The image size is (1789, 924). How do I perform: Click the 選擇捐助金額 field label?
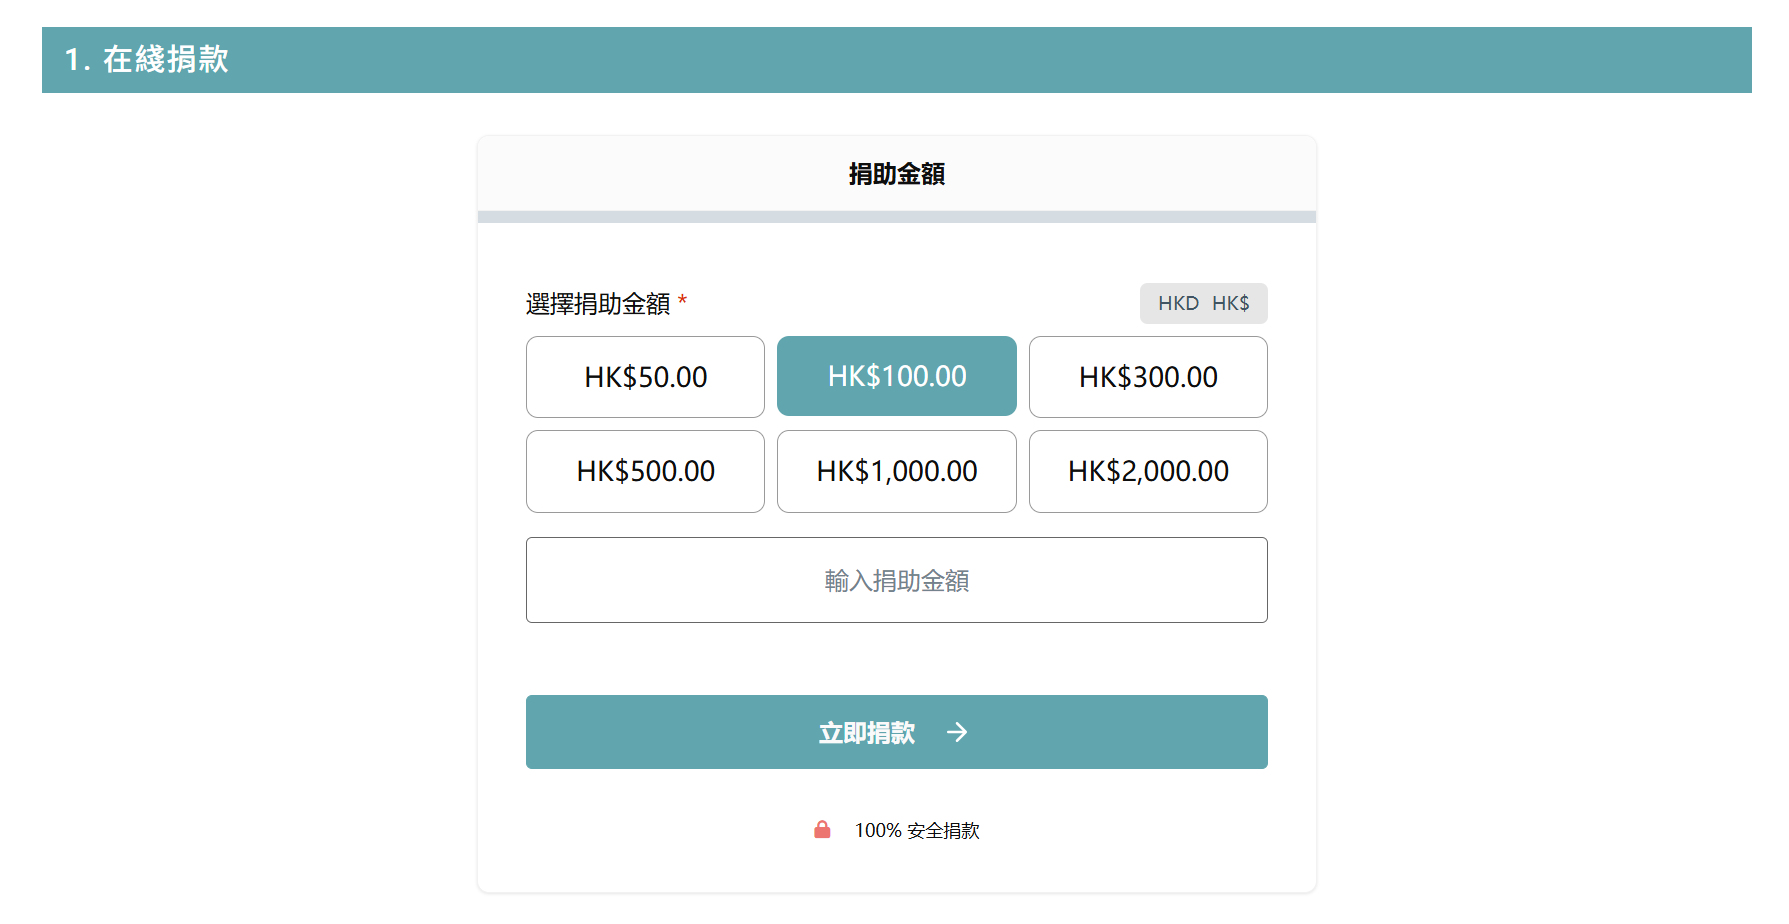coord(598,304)
